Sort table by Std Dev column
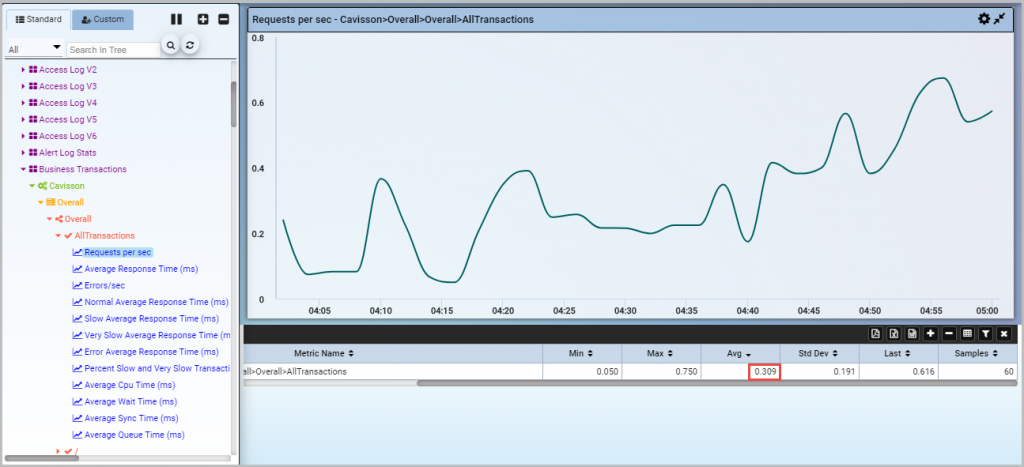The height and width of the screenshot is (467, 1024). (818, 353)
